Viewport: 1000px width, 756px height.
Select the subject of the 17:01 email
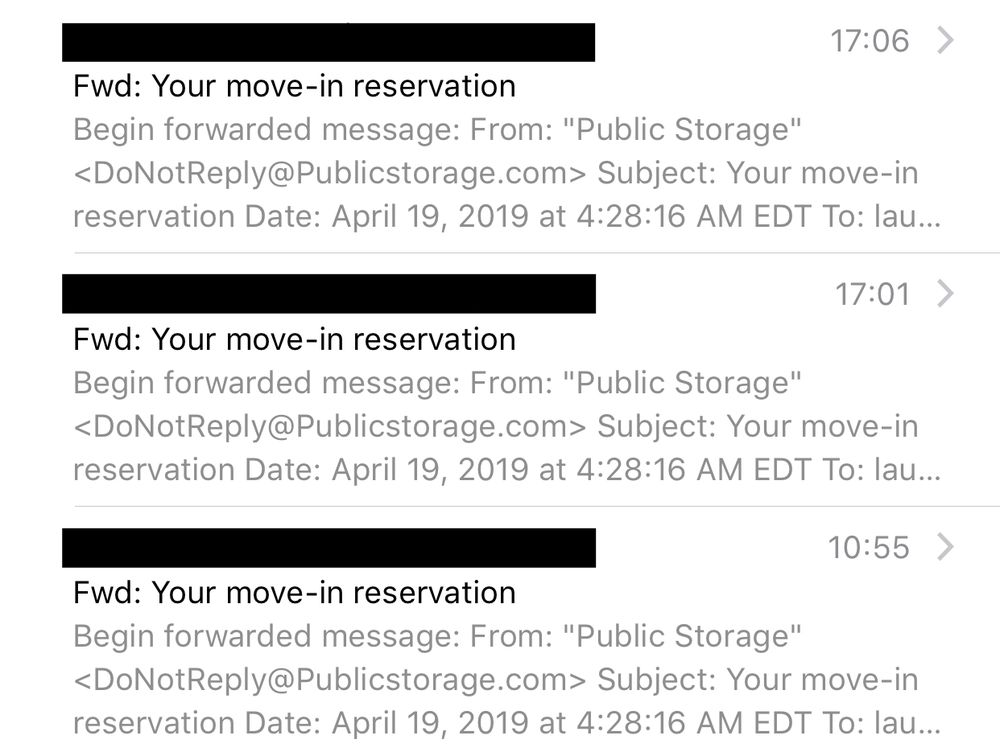pyautogui.click(x=295, y=339)
